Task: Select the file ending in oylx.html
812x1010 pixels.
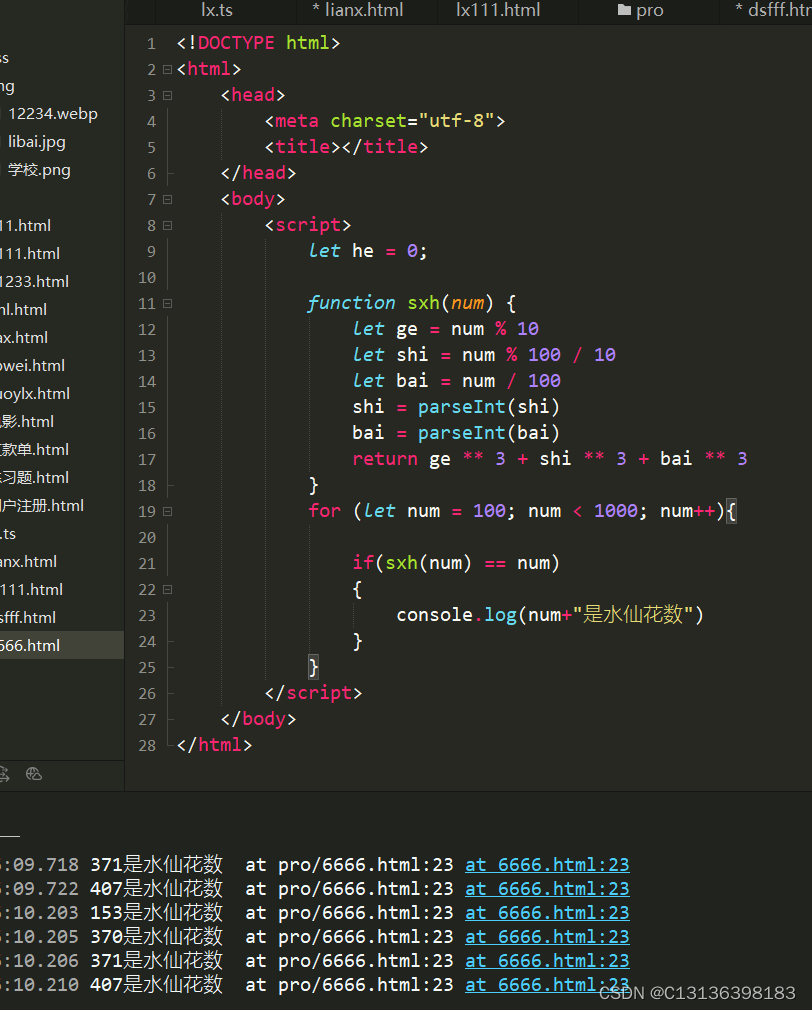Action: 35,394
